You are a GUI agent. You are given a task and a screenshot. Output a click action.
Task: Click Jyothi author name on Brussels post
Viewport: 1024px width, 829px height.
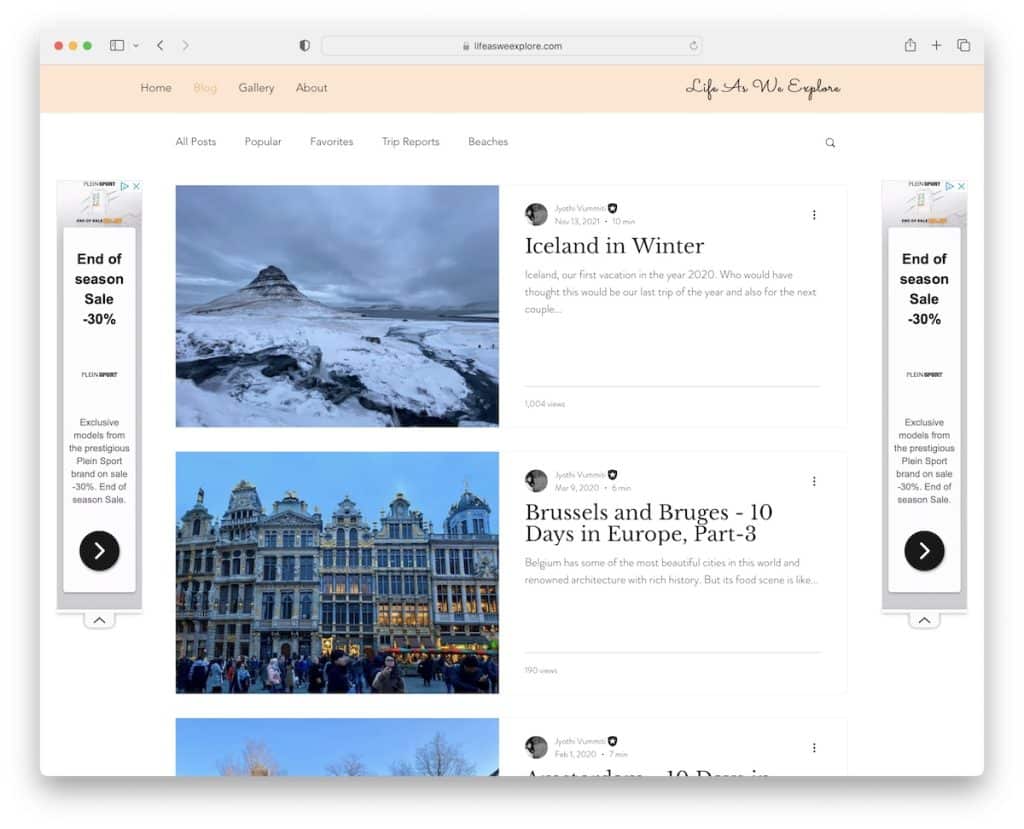[x=579, y=475]
